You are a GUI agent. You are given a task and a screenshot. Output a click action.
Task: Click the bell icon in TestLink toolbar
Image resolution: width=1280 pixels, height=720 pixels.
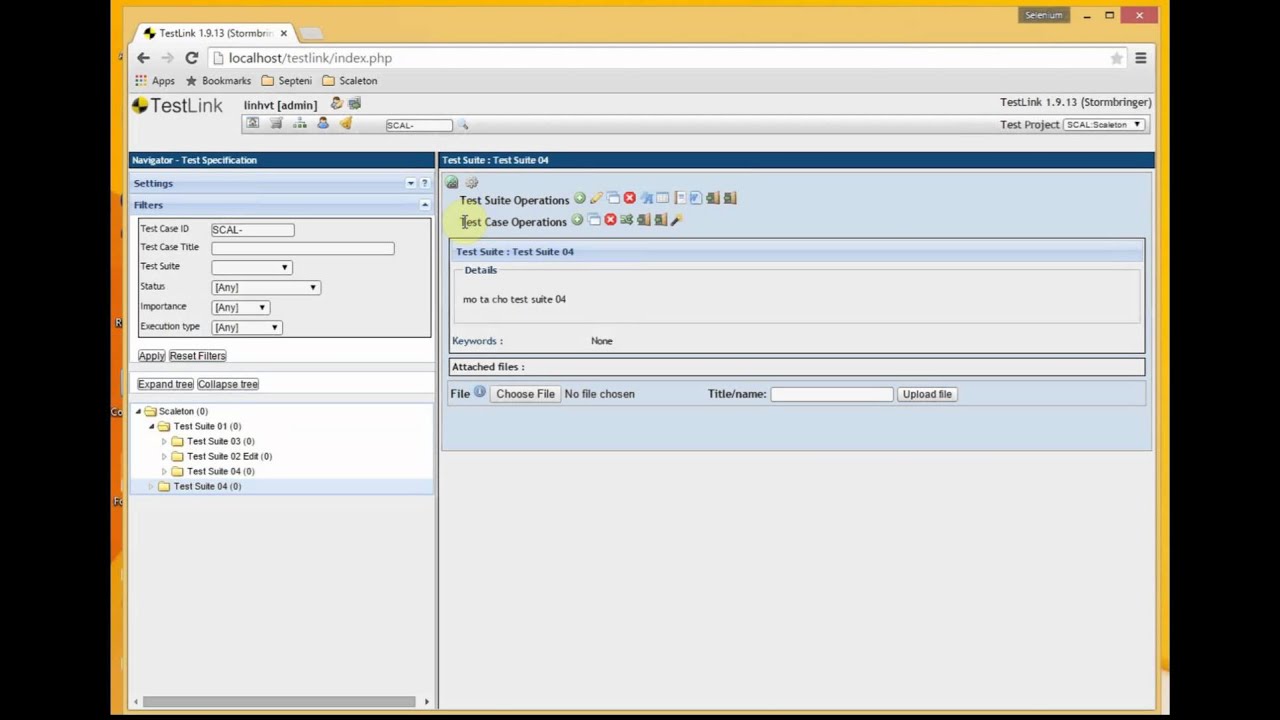[x=346, y=123]
